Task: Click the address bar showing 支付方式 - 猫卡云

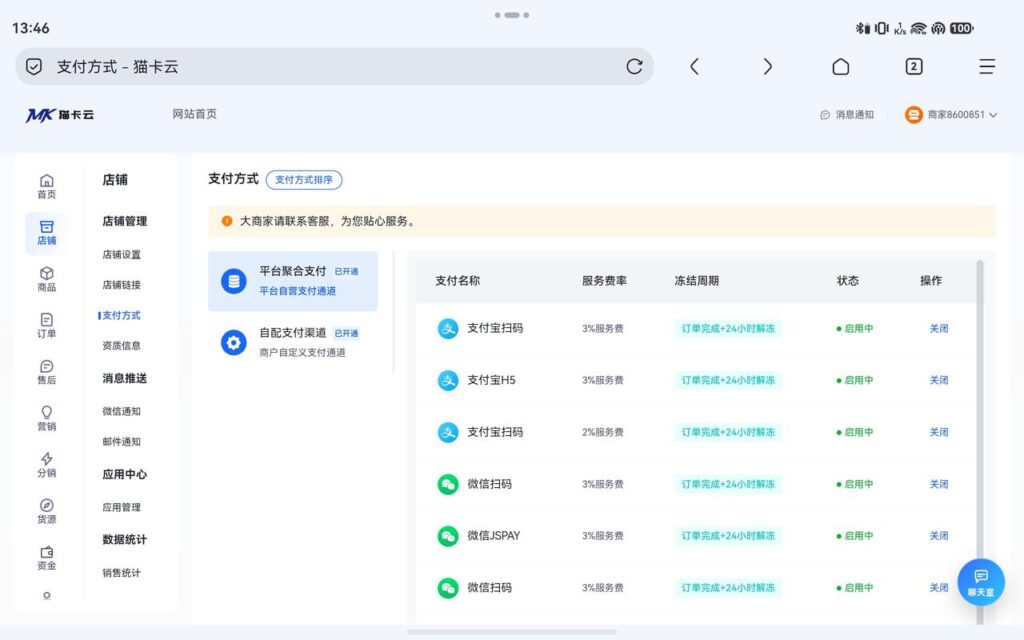Action: tap(334, 67)
